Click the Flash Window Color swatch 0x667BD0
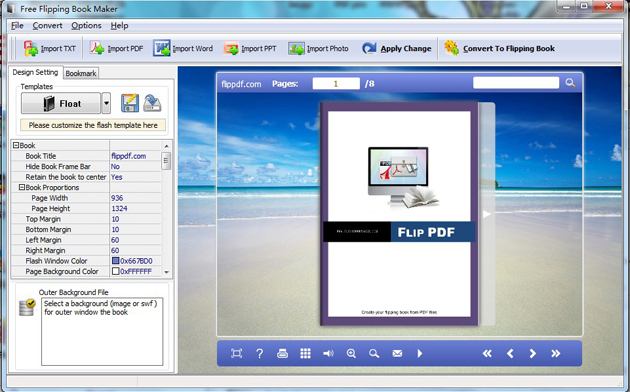 (x=116, y=261)
